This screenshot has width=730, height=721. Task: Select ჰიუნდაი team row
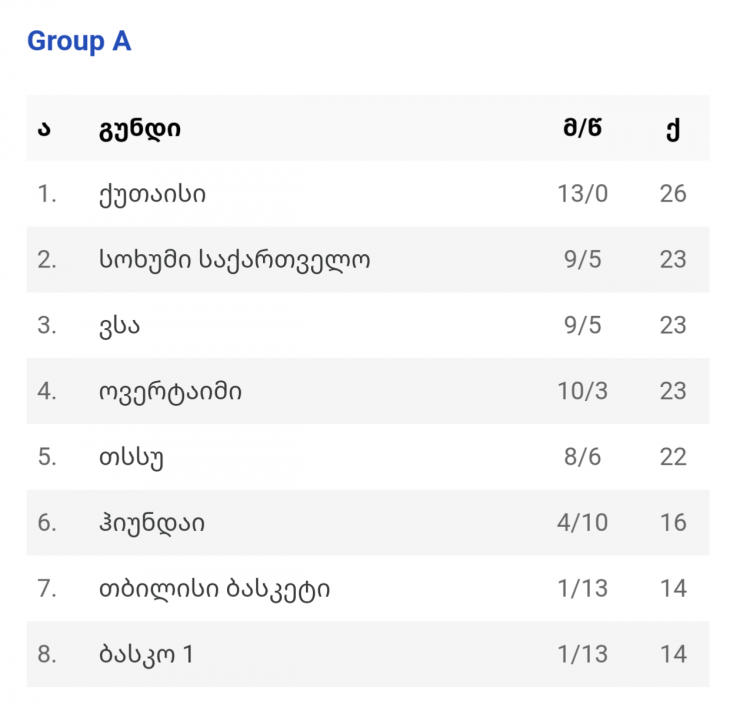point(368,522)
